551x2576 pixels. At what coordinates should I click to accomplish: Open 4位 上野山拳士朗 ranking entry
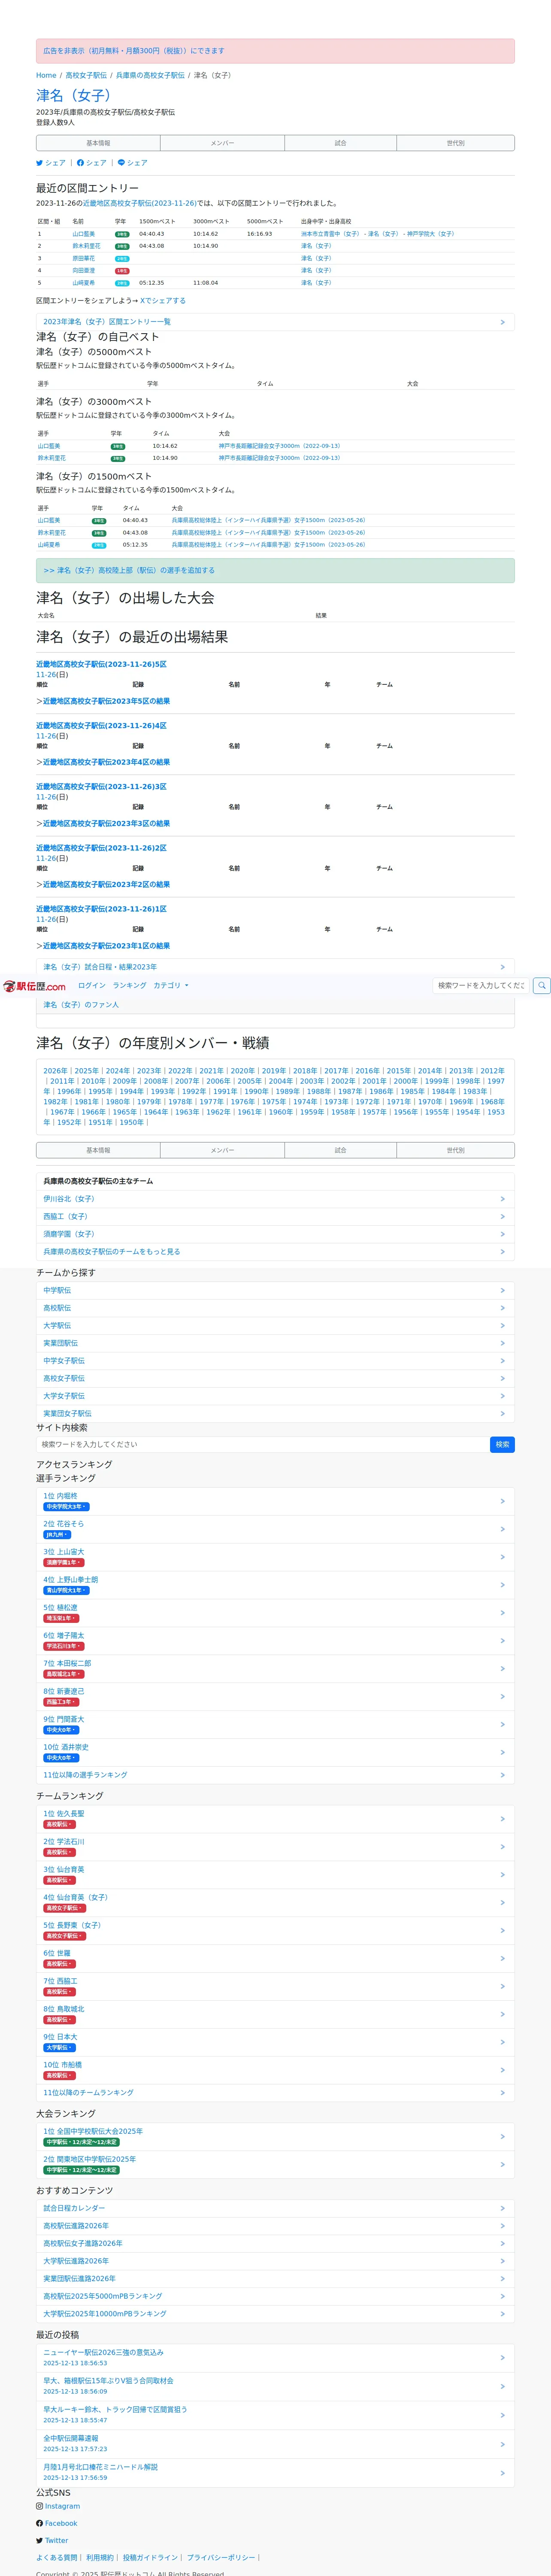point(275,1585)
